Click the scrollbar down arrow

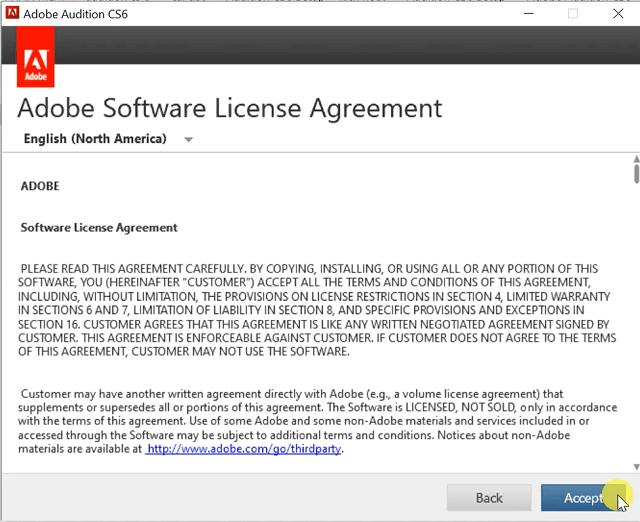tap(635, 466)
